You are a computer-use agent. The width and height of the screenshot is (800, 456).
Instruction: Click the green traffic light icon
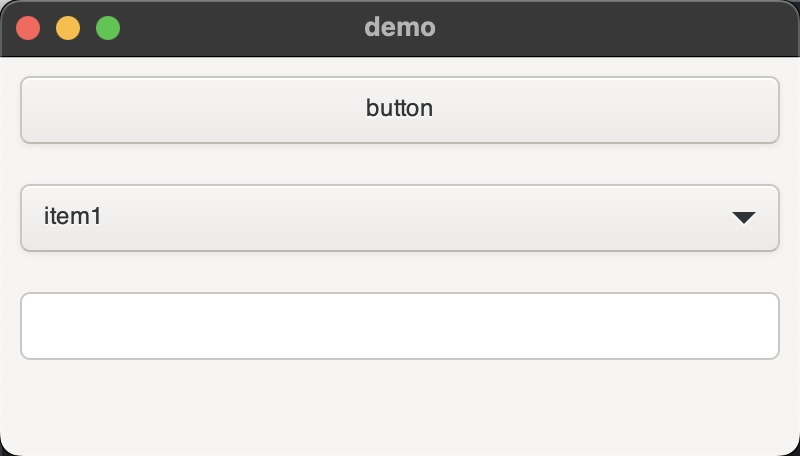point(108,28)
